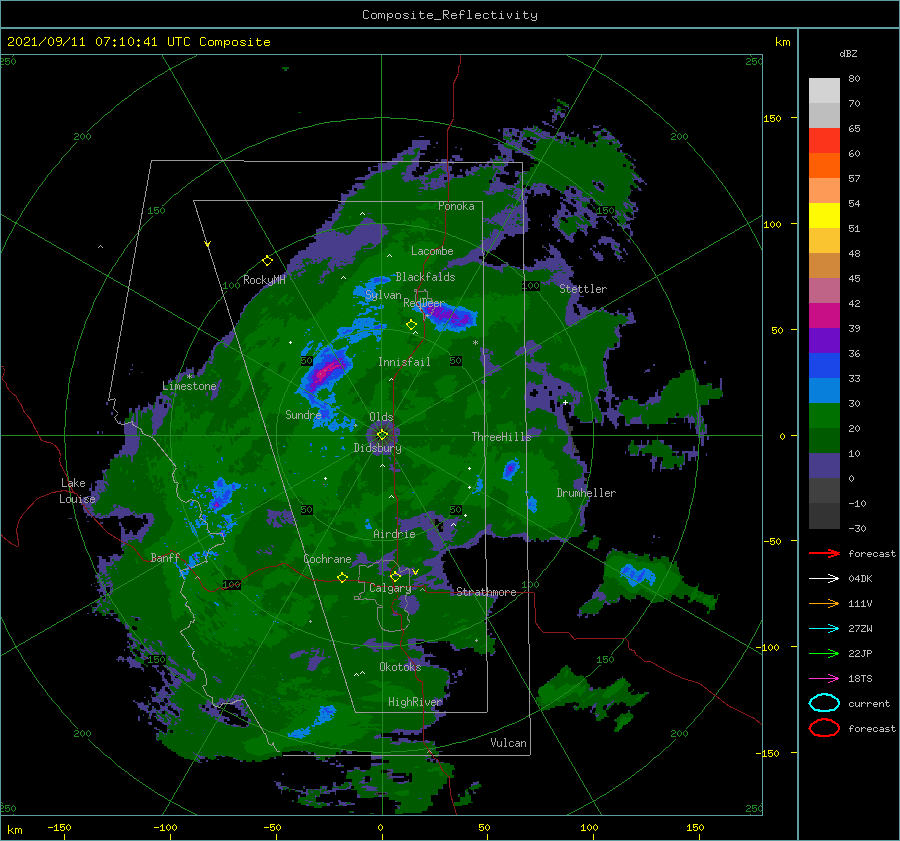Viewport: 900px width, 841px height.
Task: Click the storm cell northwest of Drumheller
Action: click(510, 470)
